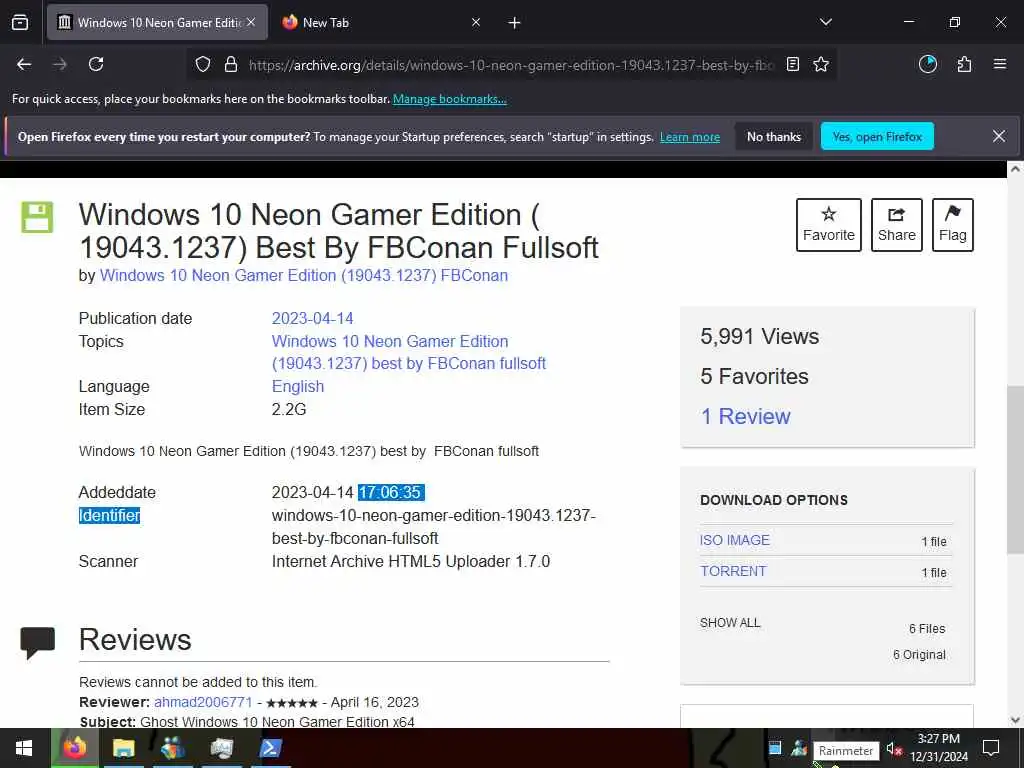
Task: Open the Windows Start menu
Action: (x=24, y=748)
